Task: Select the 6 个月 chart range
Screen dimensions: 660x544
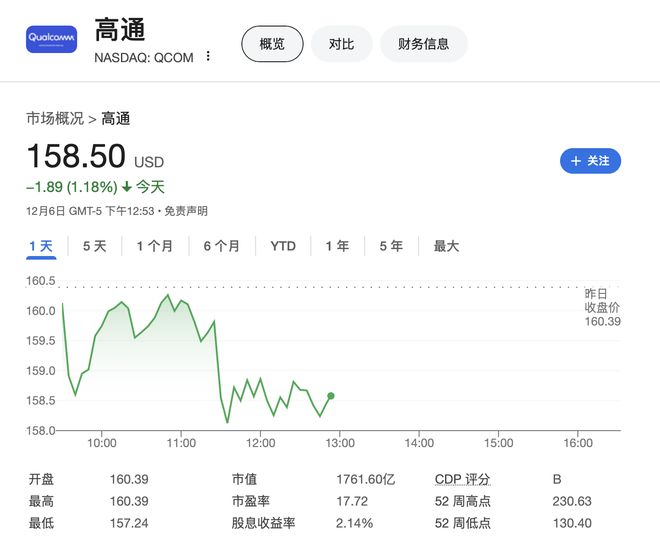Action: pyautogui.click(x=221, y=246)
